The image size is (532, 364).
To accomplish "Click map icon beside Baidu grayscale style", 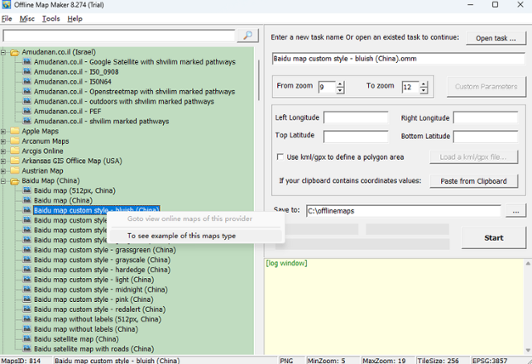I will point(27,260).
